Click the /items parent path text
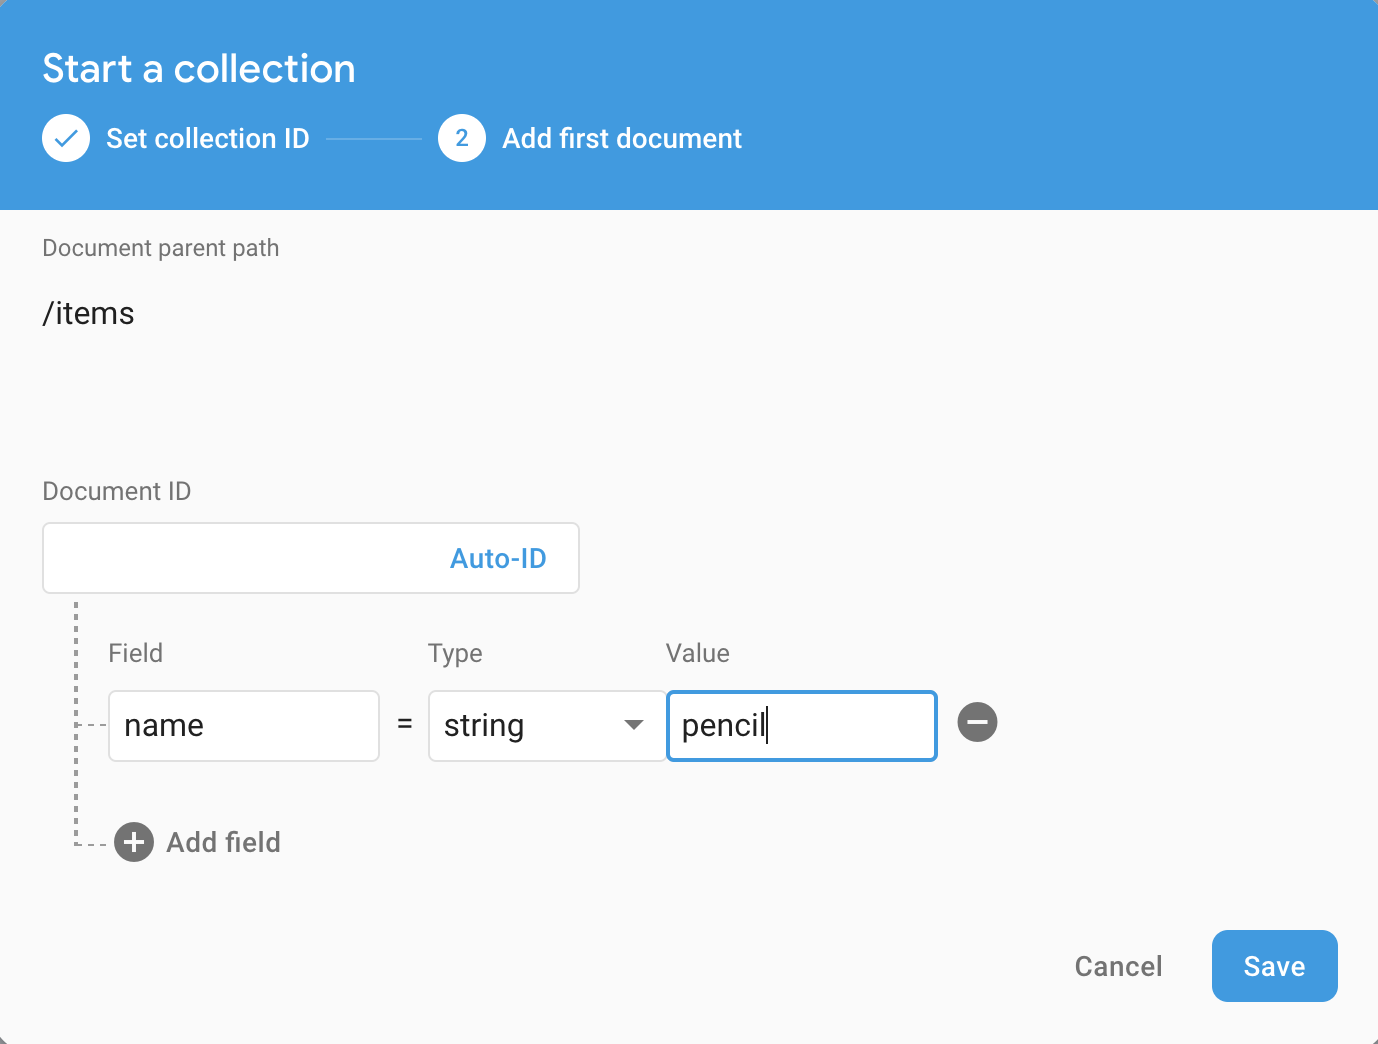Image resolution: width=1378 pixels, height=1044 pixels. 88,313
